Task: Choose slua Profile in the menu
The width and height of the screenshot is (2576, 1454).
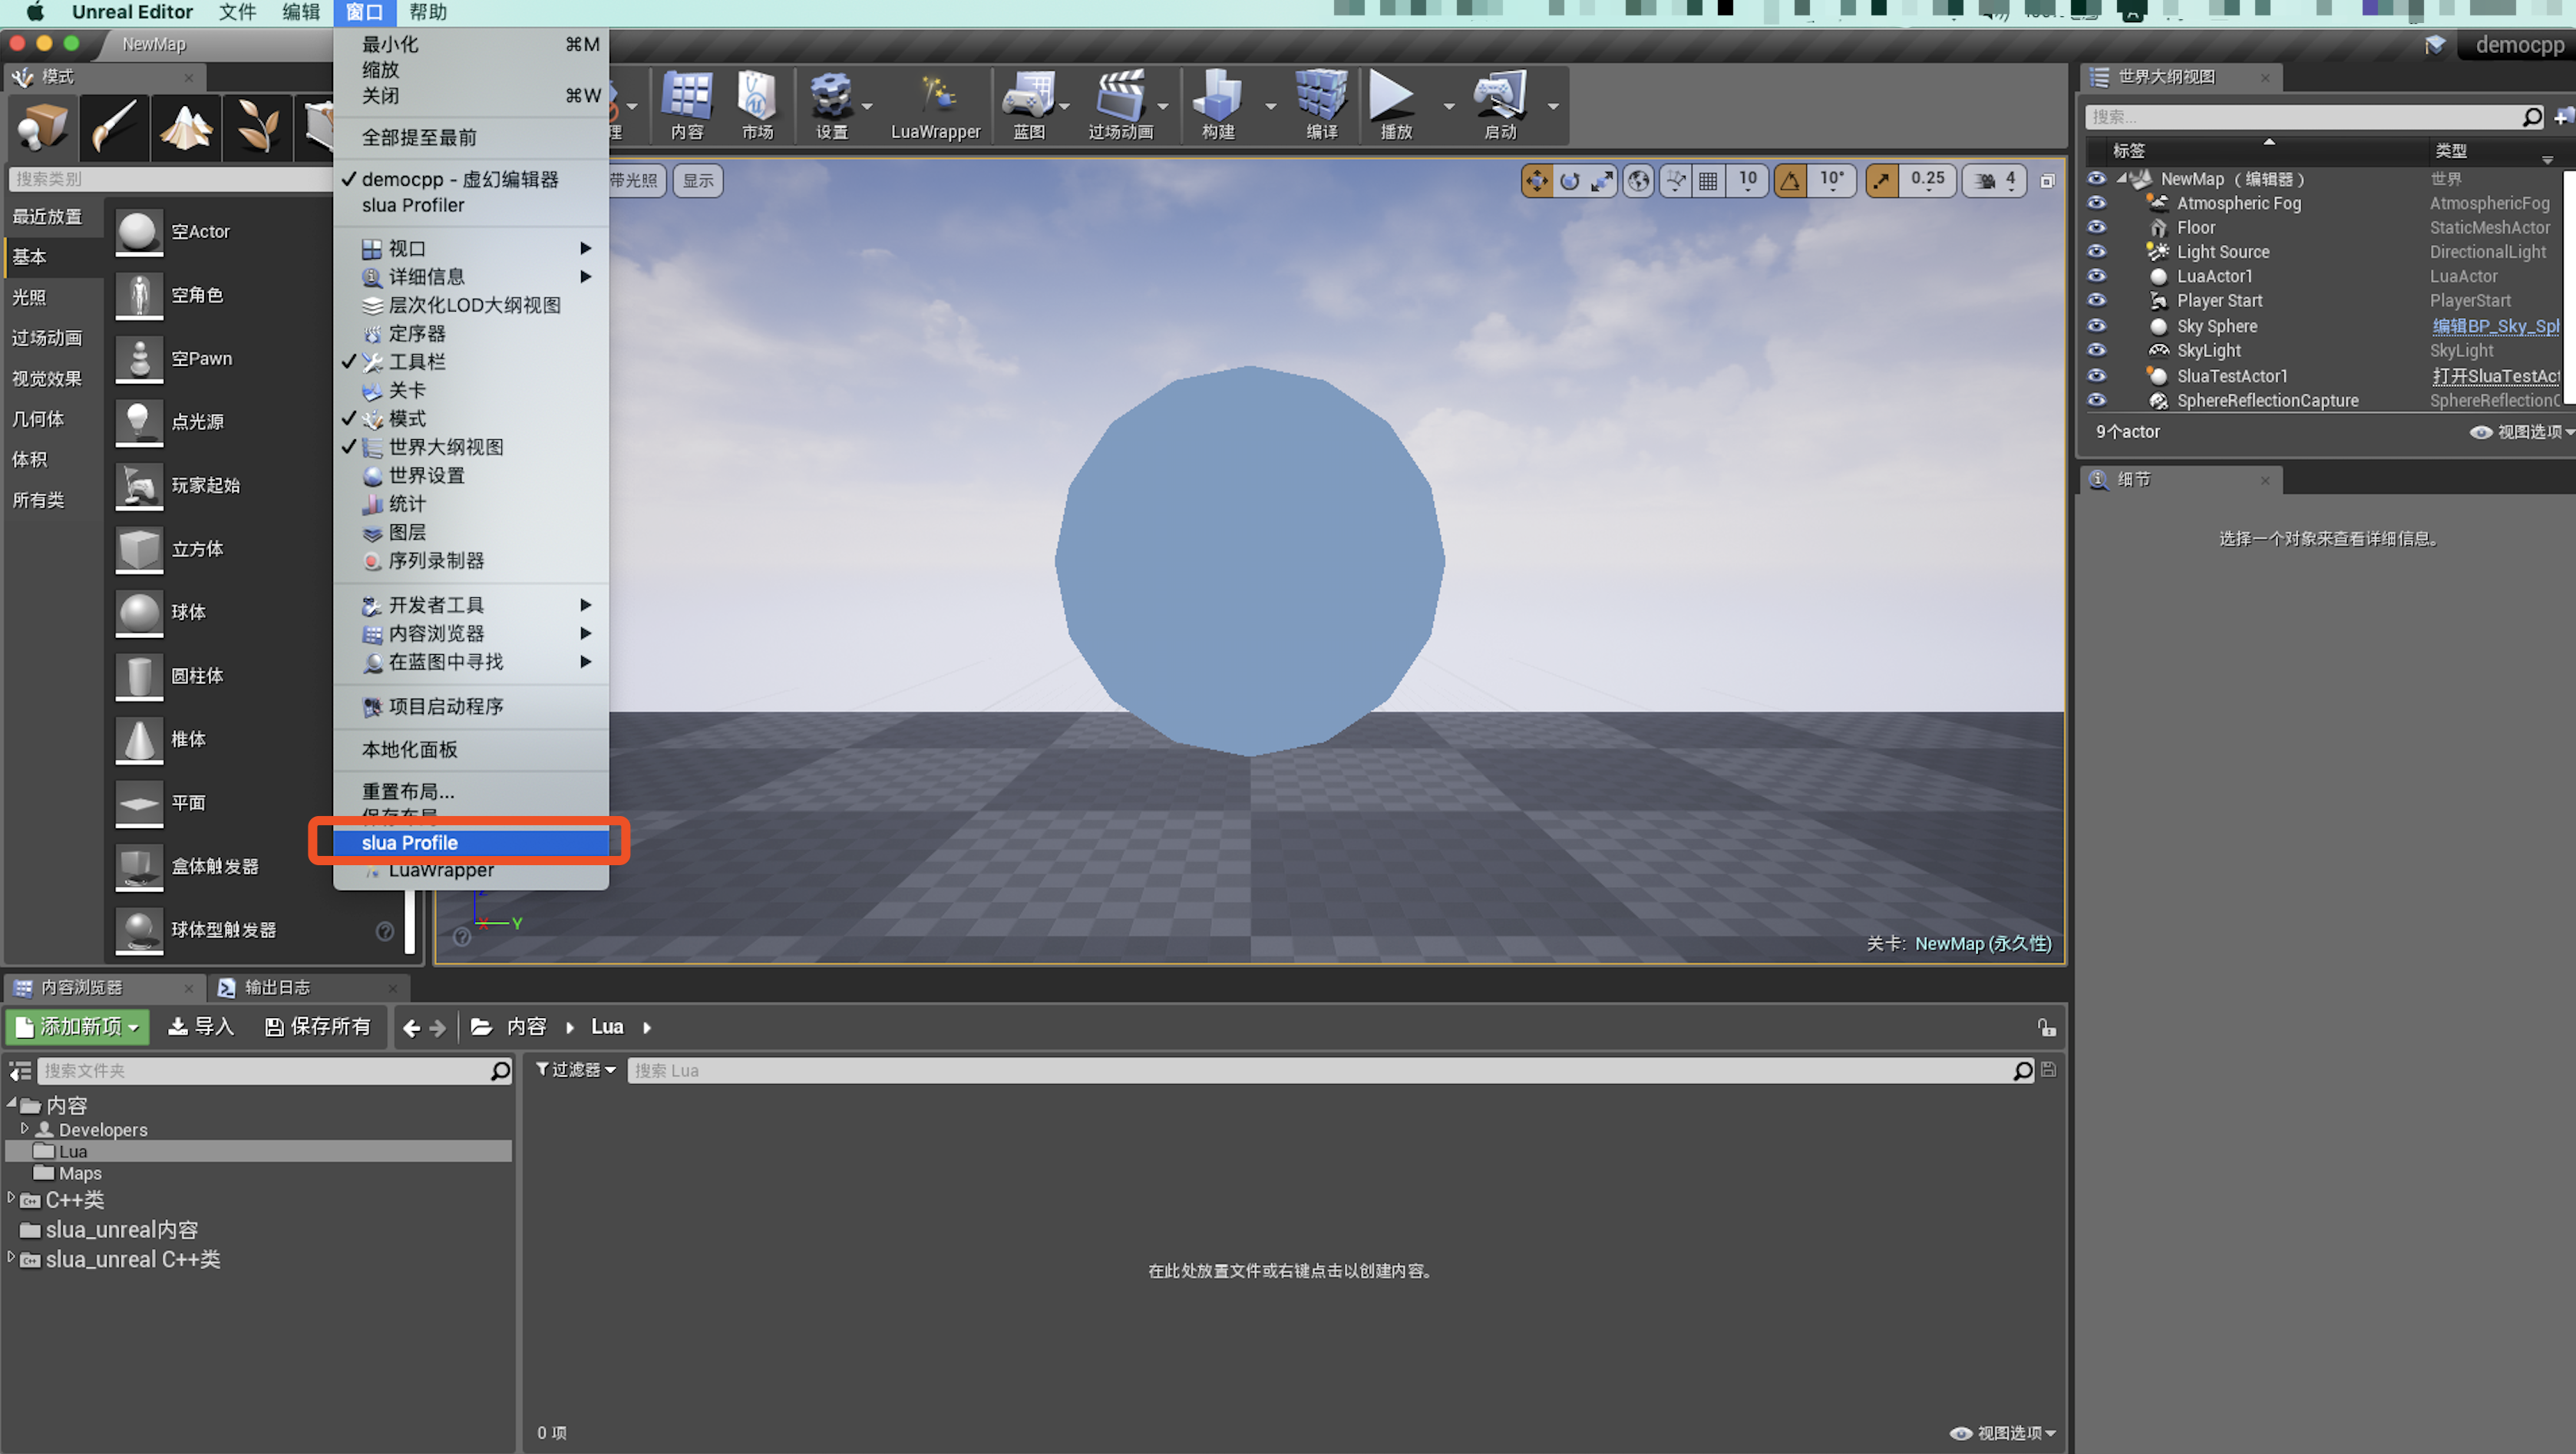Action: pos(470,843)
